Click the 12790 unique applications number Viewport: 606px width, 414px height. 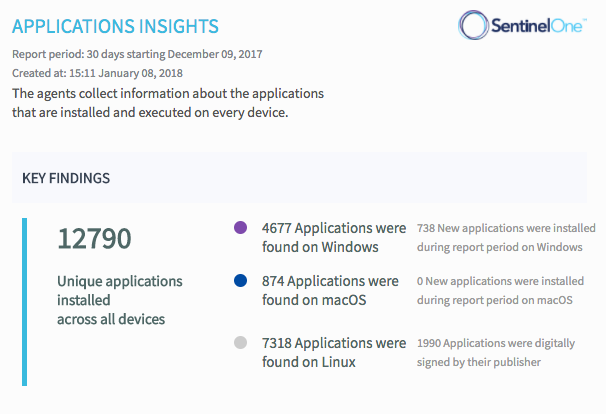[x=94, y=239]
